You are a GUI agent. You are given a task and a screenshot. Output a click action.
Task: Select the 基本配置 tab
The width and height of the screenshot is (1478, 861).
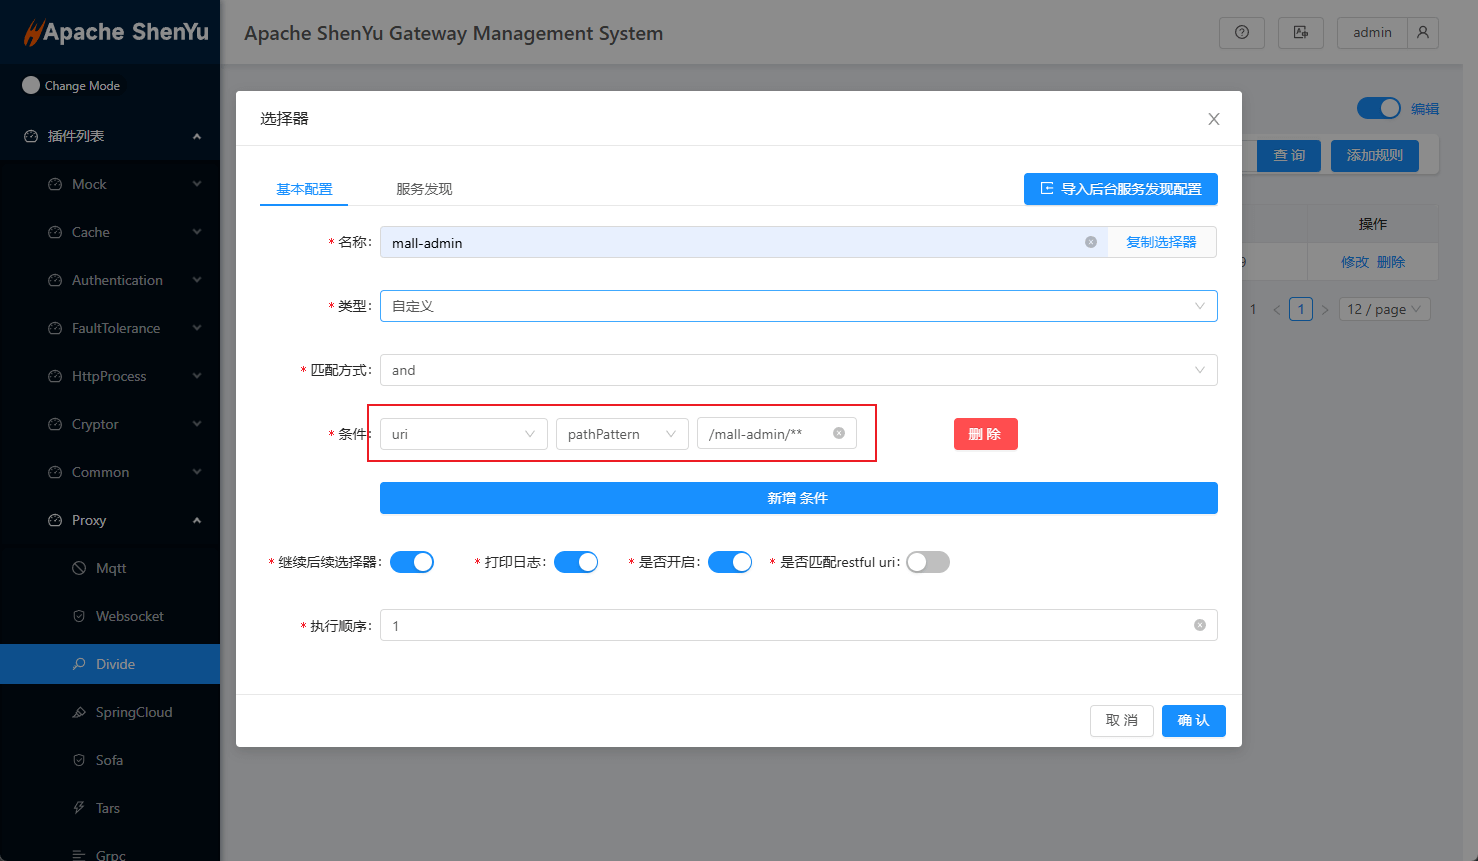tap(304, 189)
